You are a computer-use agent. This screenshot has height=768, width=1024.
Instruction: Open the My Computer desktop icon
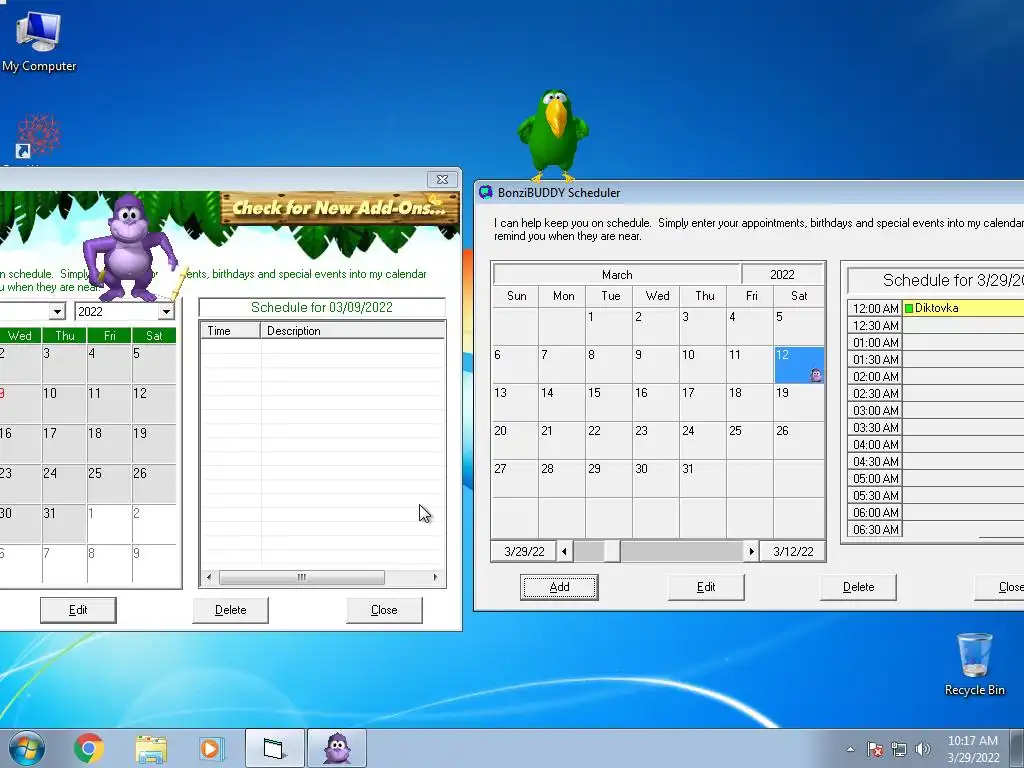[39, 41]
